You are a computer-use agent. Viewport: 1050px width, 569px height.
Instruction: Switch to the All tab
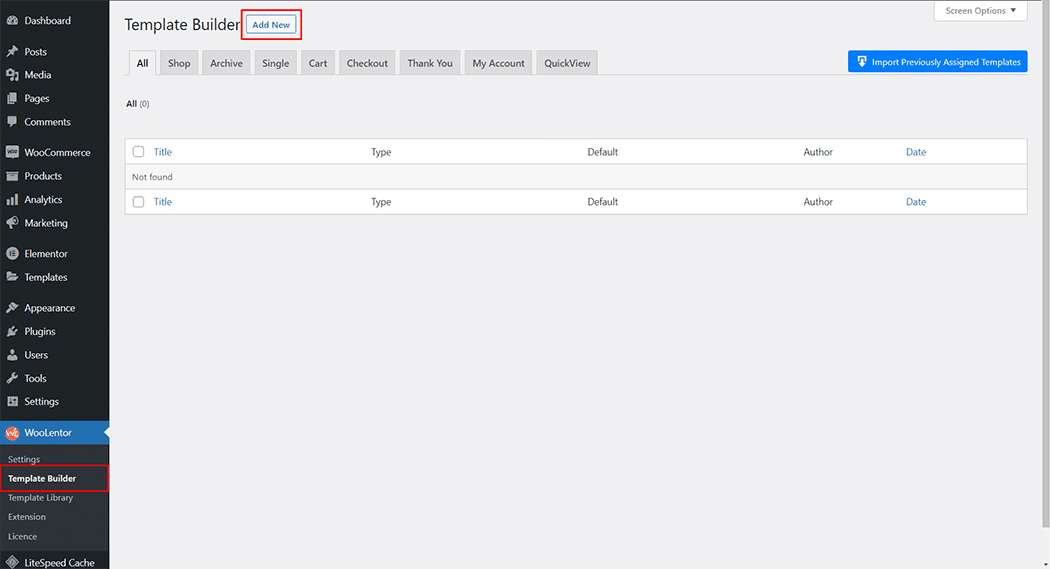[x=142, y=63]
